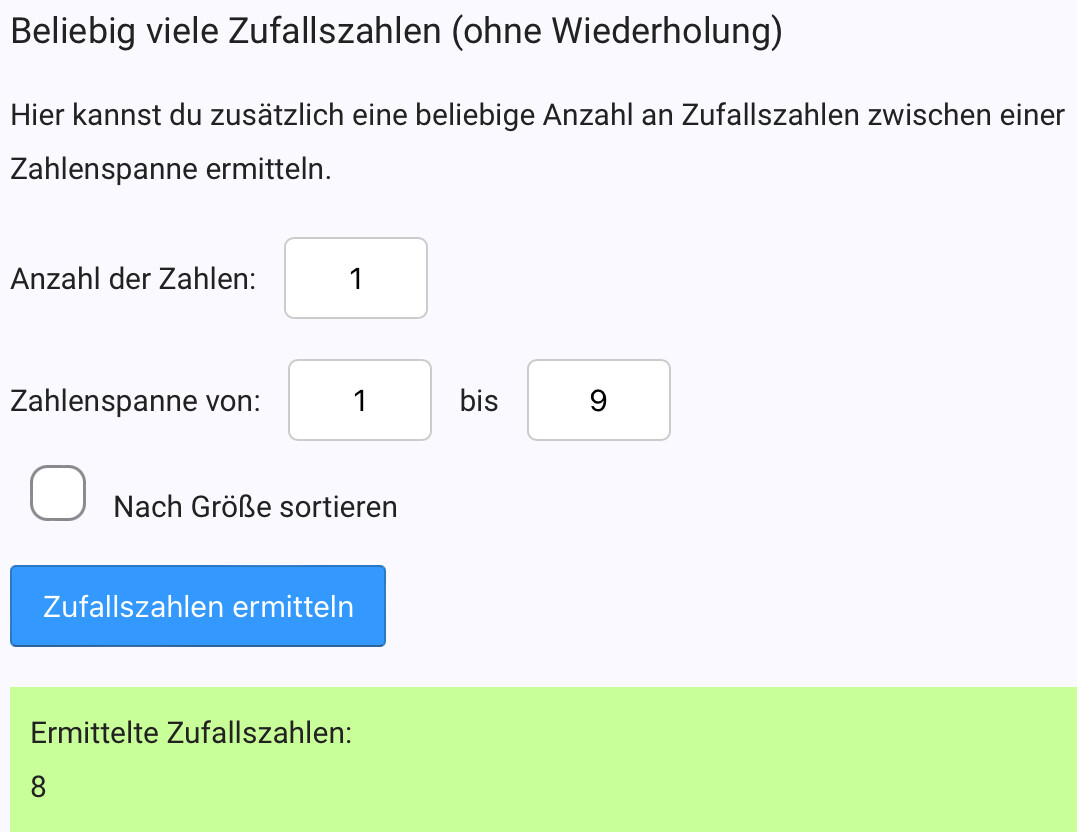Click the word Wiederholung in the heading
The height and width of the screenshot is (832, 1077).
pyautogui.click(x=661, y=31)
